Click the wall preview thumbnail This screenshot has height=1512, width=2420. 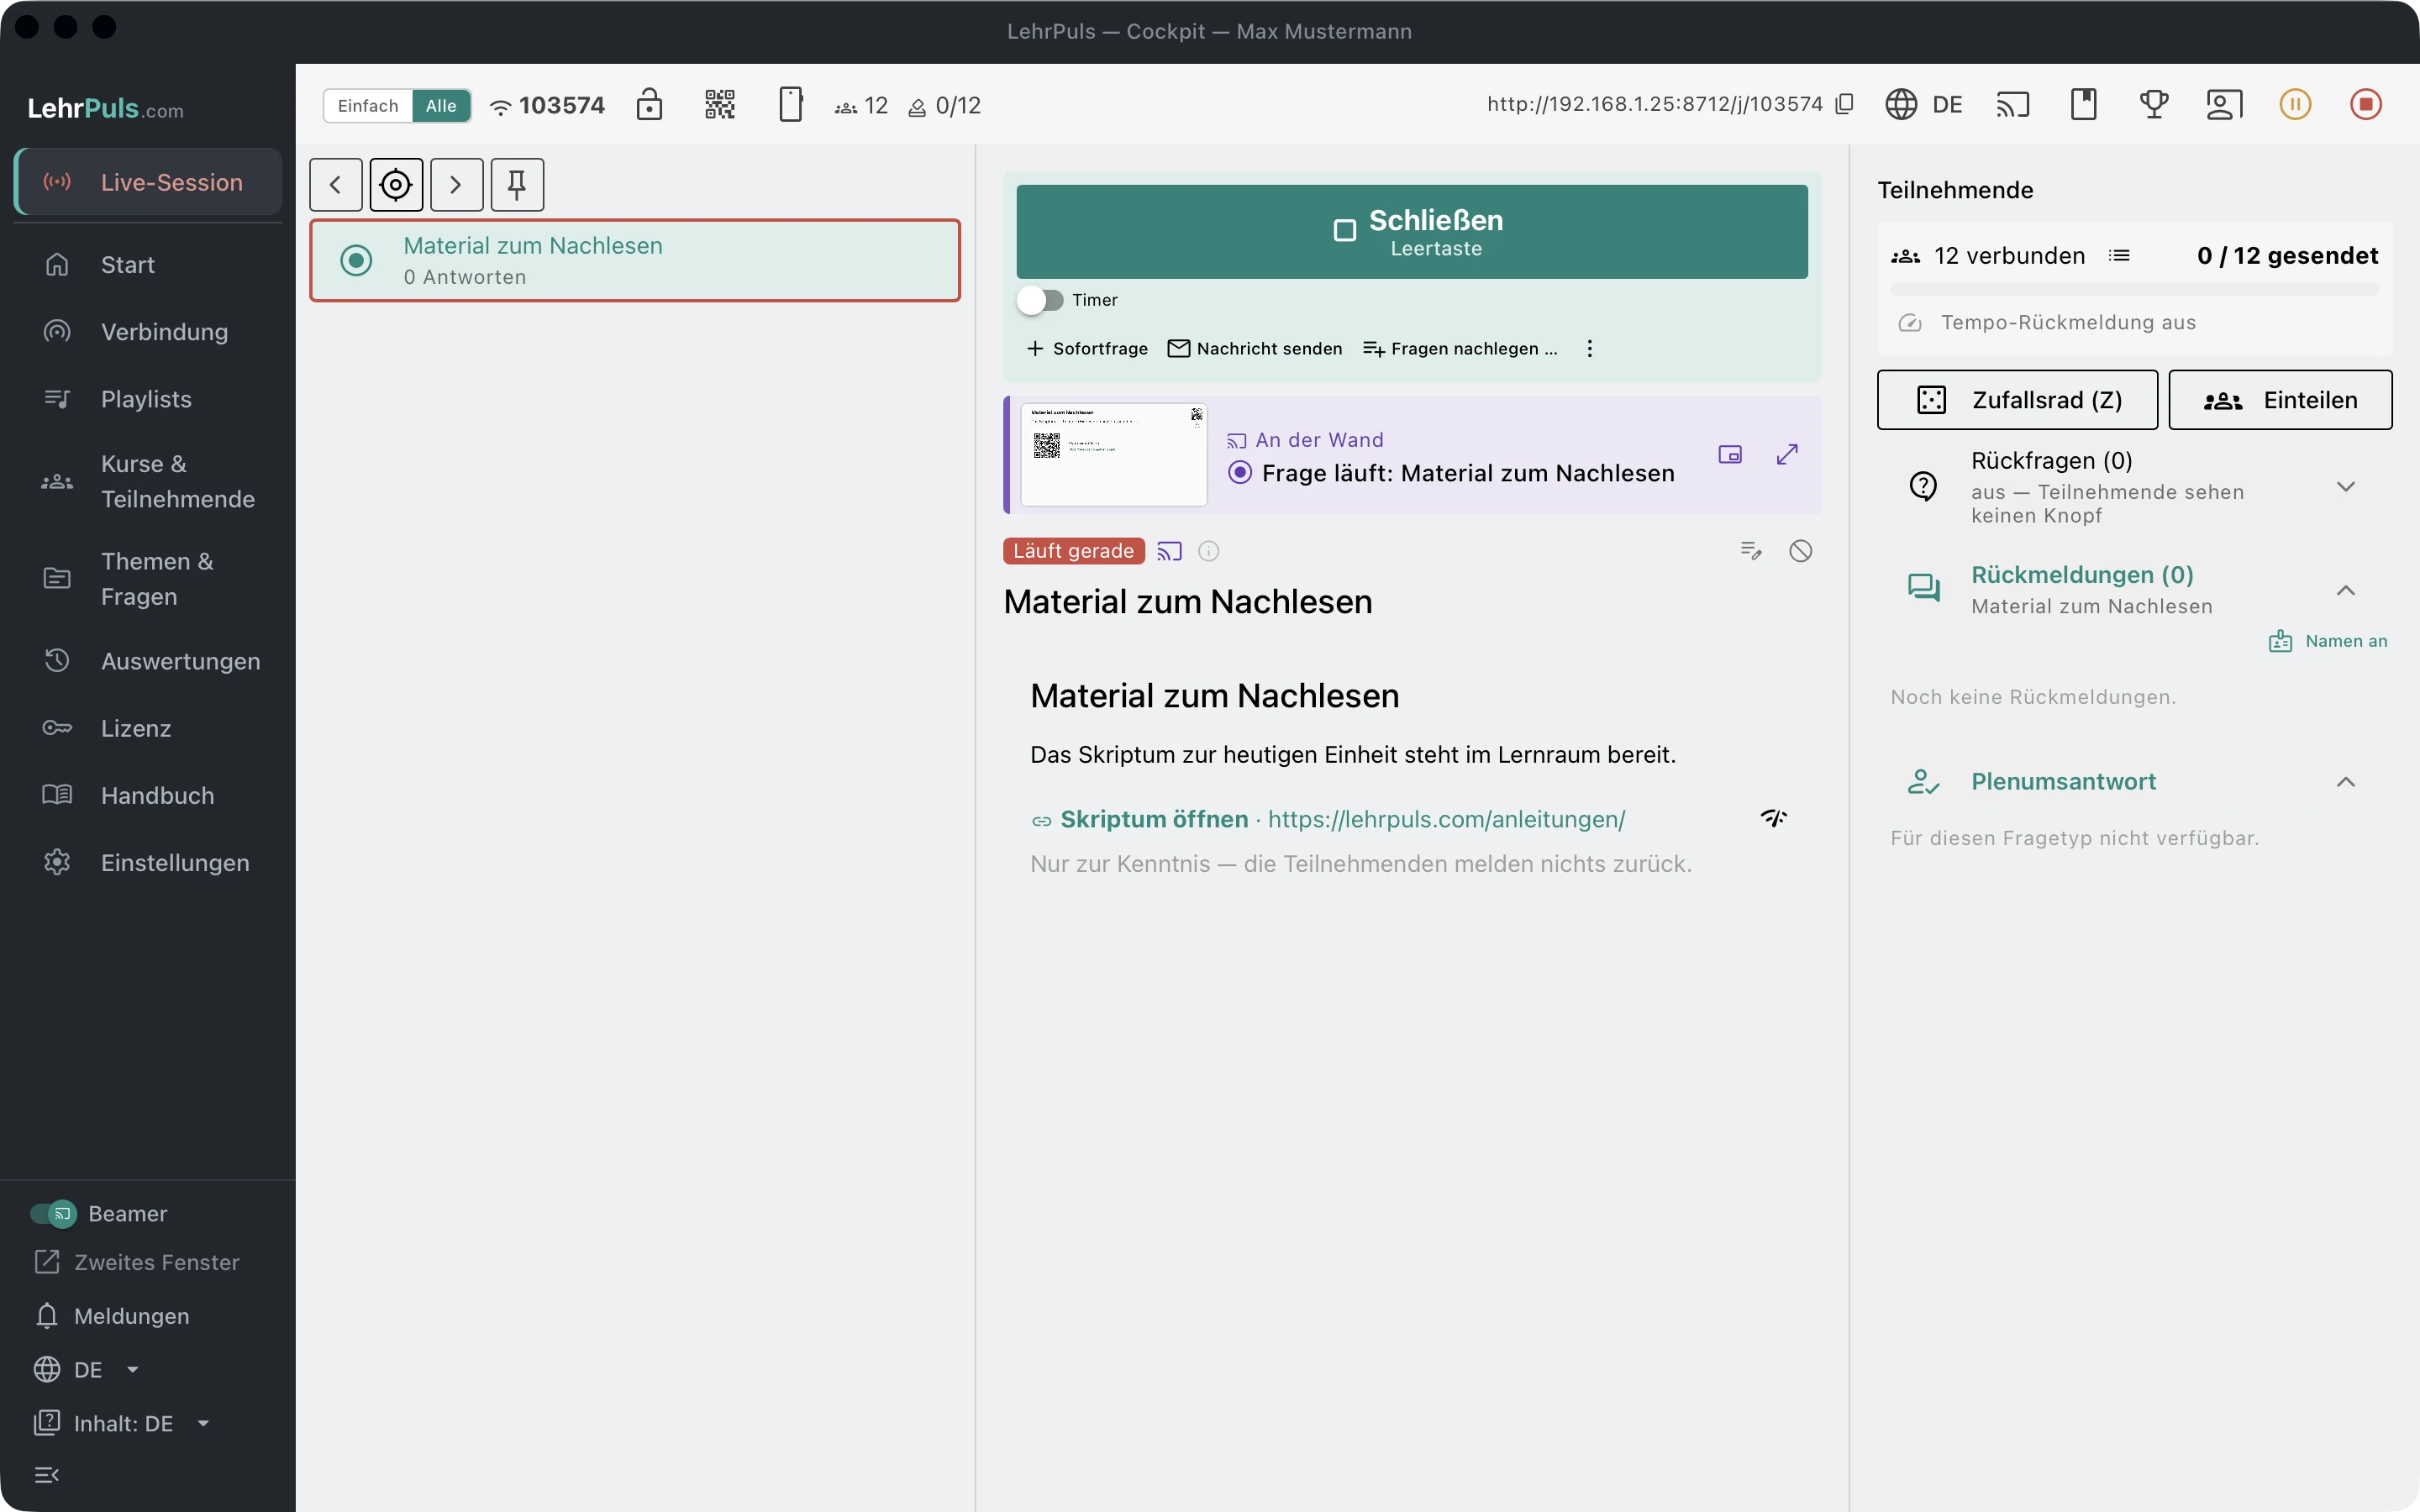point(1114,455)
